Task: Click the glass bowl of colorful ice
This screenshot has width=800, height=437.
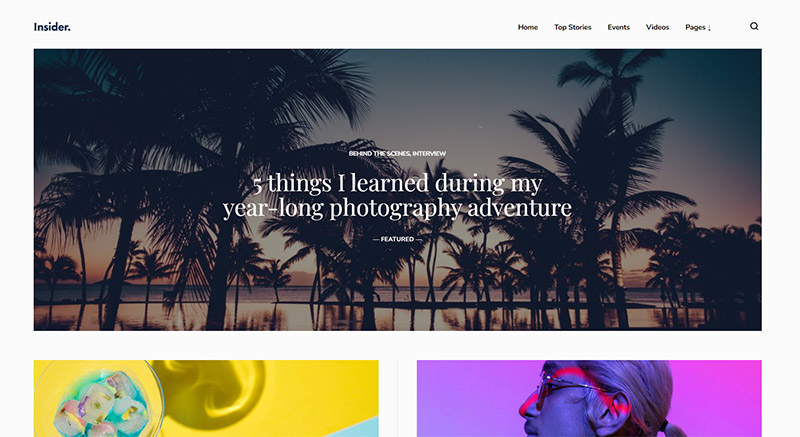Action: coord(99,399)
